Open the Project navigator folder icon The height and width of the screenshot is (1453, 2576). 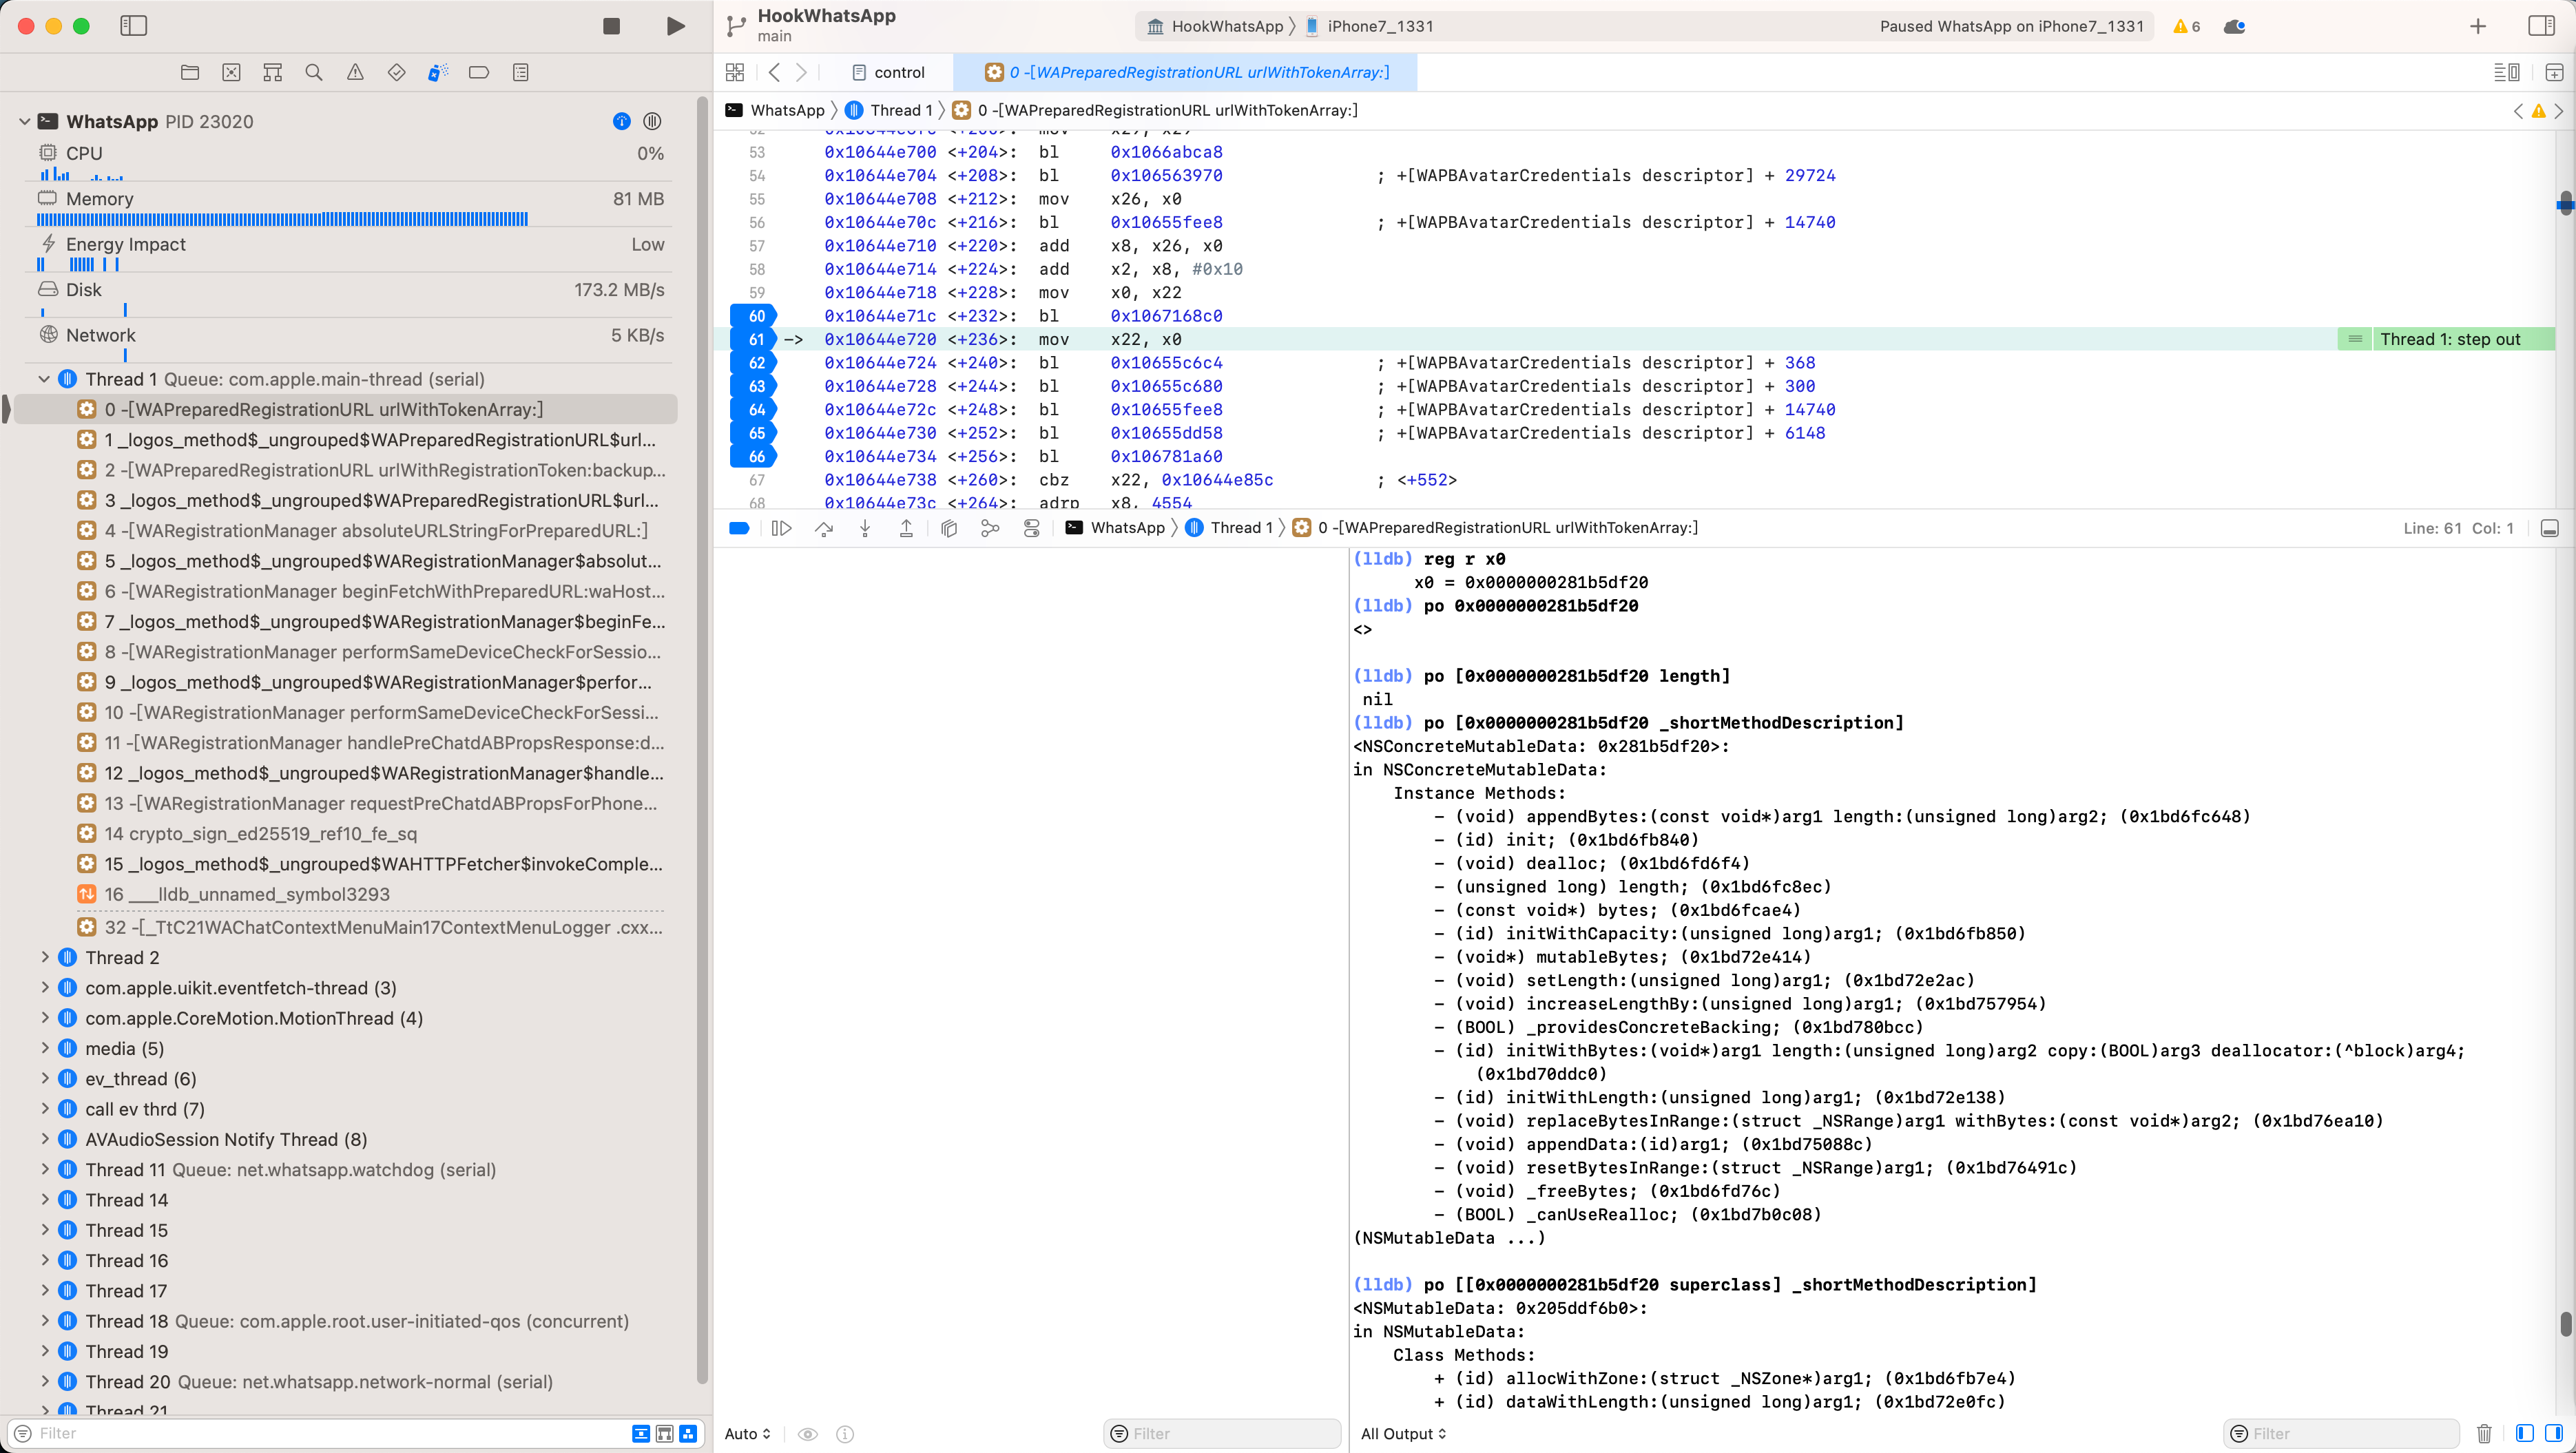click(190, 72)
